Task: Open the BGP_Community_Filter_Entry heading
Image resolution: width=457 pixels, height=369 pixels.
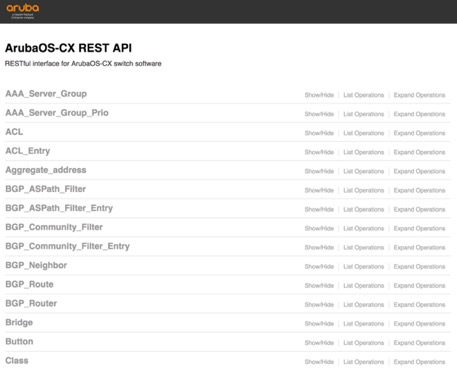Action: pyautogui.click(x=68, y=246)
